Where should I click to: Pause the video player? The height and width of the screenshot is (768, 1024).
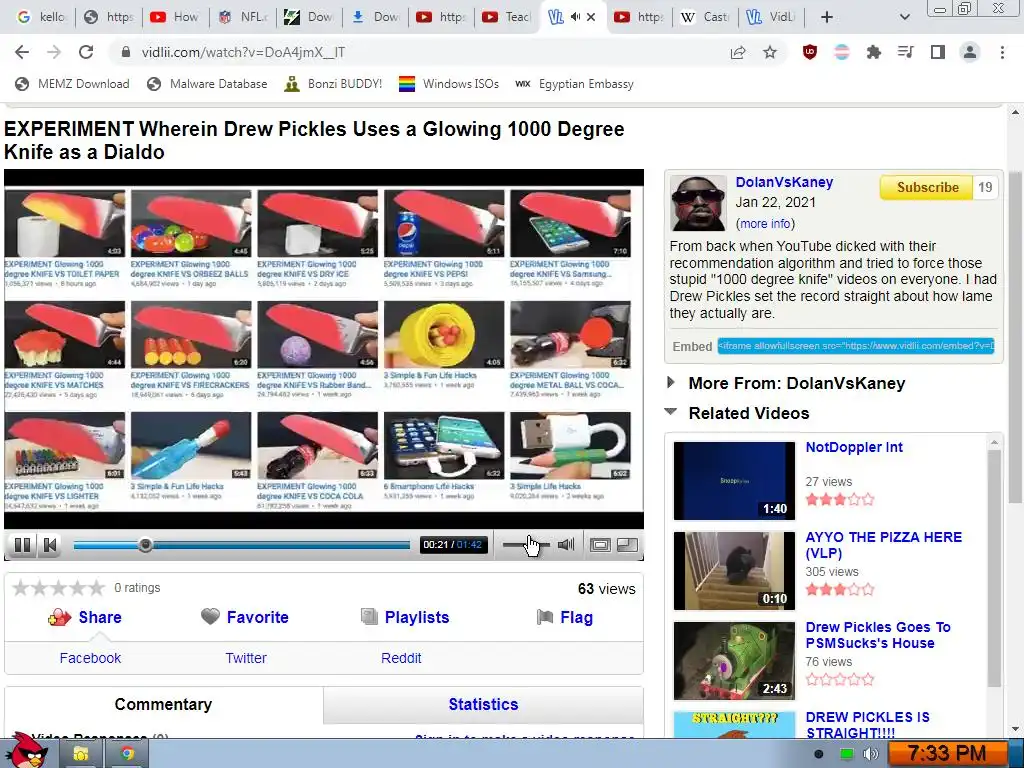point(22,545)
